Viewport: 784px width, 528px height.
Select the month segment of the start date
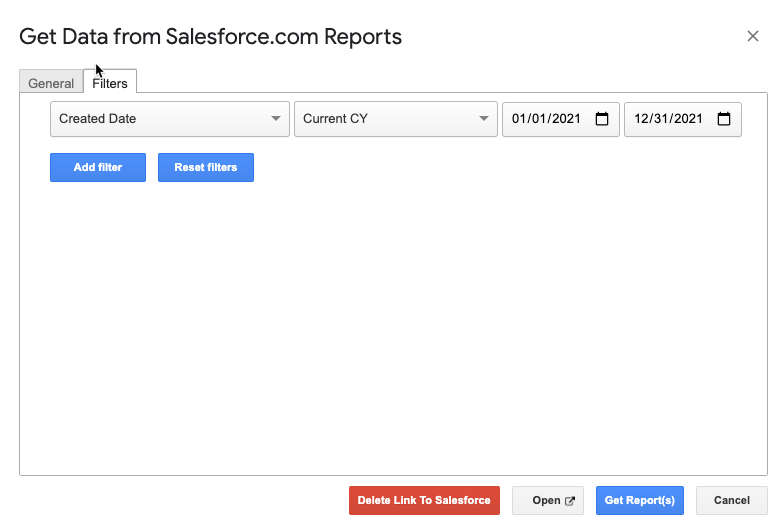[x=519, y=119]
